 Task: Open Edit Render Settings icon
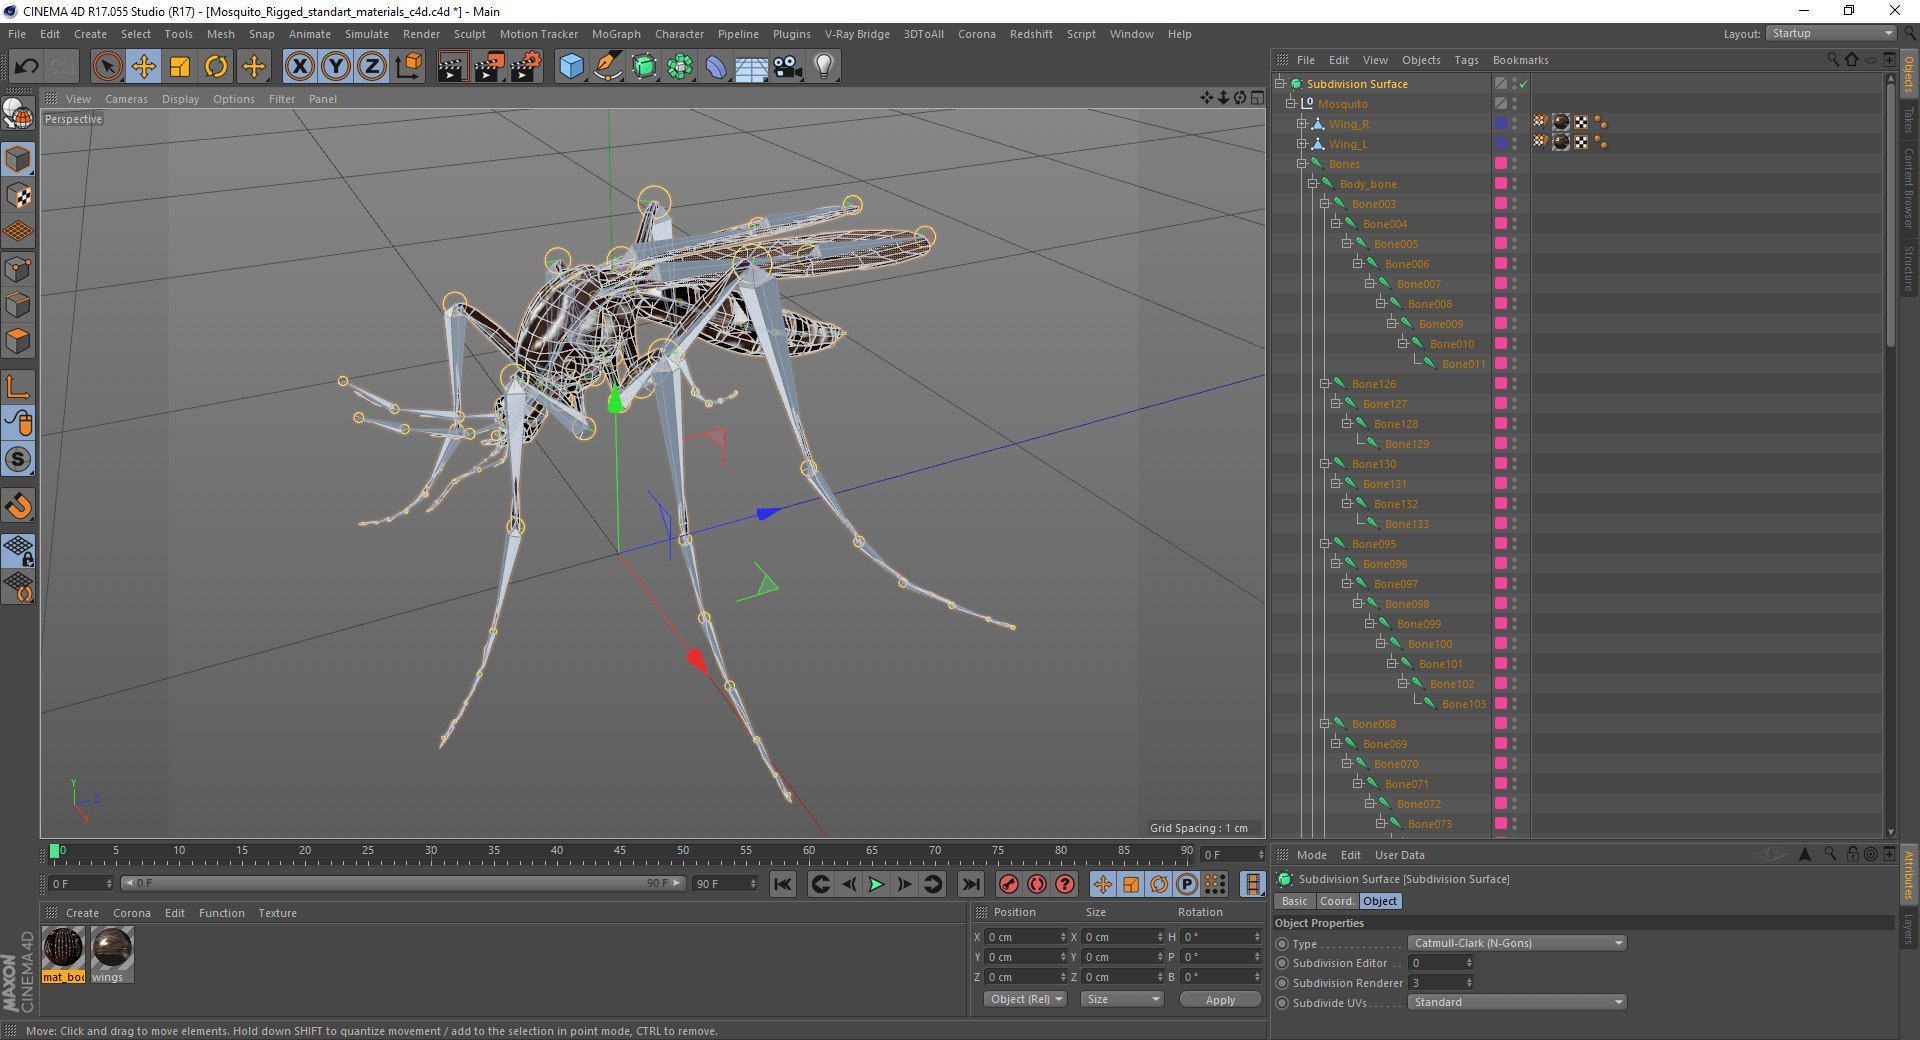pyautogui.click(x=526, y=67)
